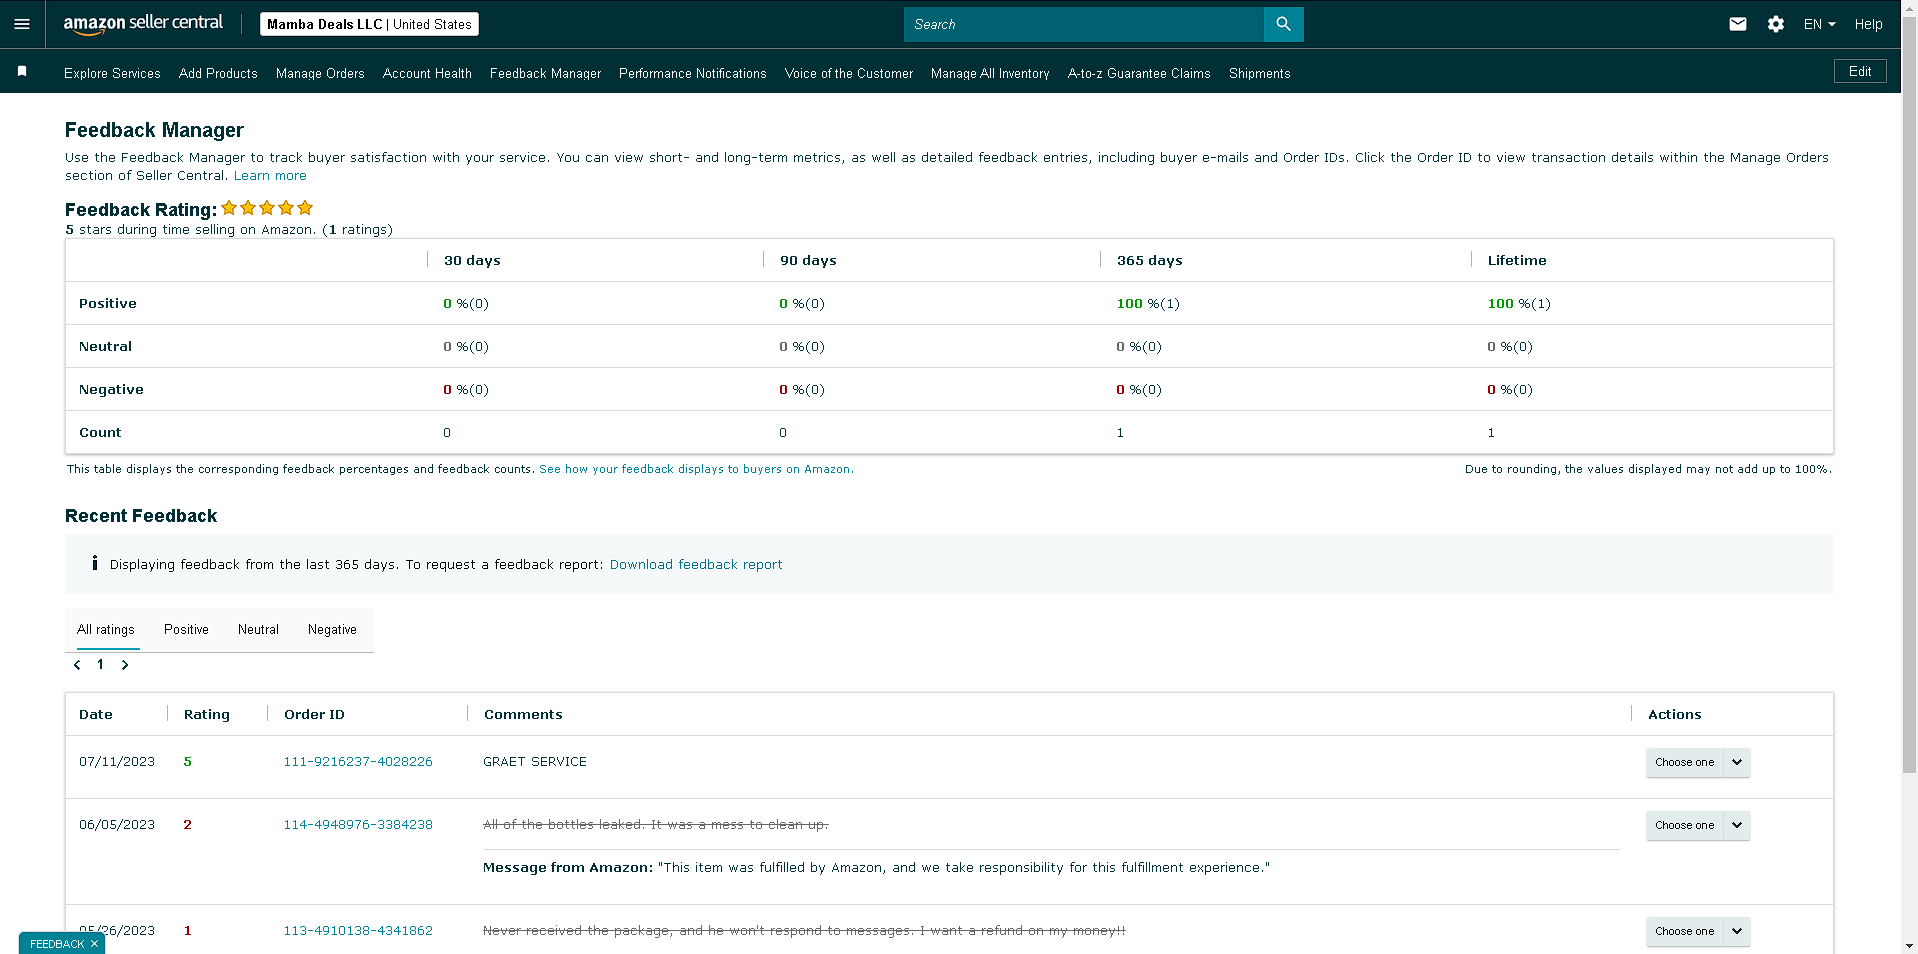Click the Order ID column header
This screenshot has width=1918, height=954.
pos(314,714)
